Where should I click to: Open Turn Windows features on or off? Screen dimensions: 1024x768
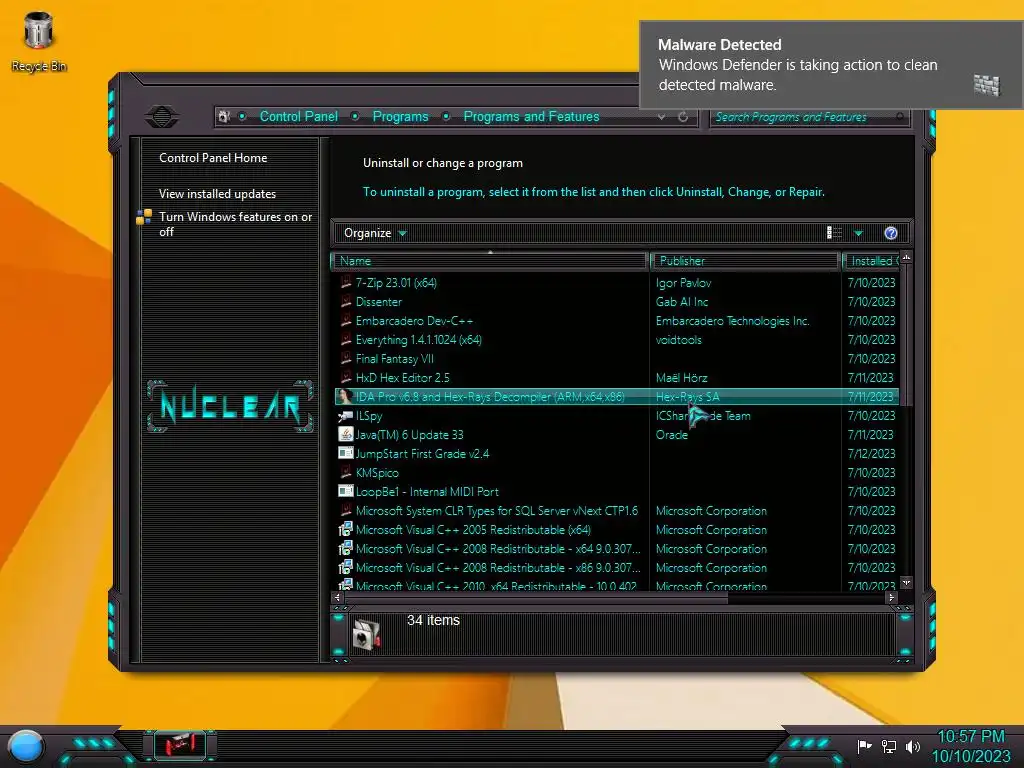(x=235, y=224)
